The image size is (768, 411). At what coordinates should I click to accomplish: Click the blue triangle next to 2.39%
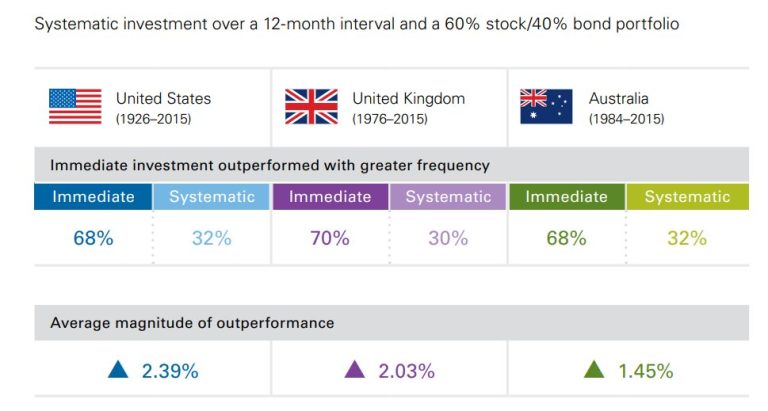click(118, 370)
